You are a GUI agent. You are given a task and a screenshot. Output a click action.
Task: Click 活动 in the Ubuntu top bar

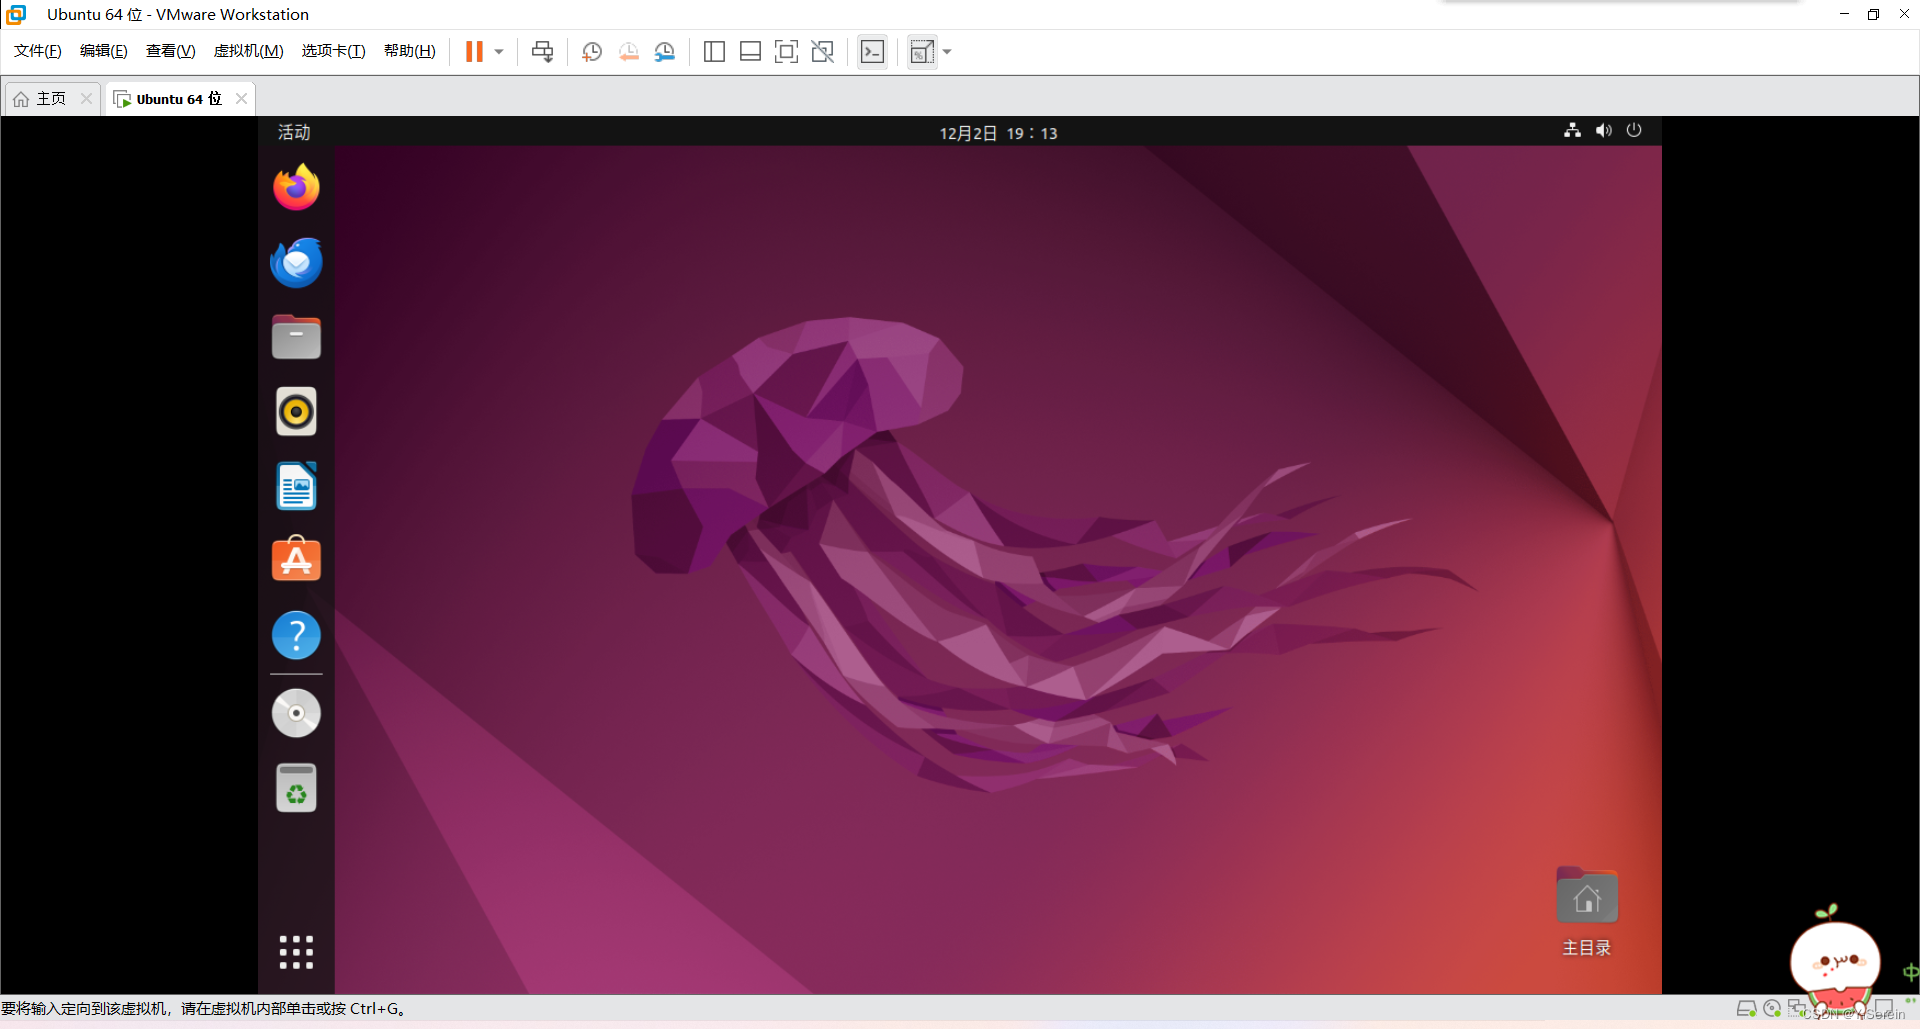293,131
